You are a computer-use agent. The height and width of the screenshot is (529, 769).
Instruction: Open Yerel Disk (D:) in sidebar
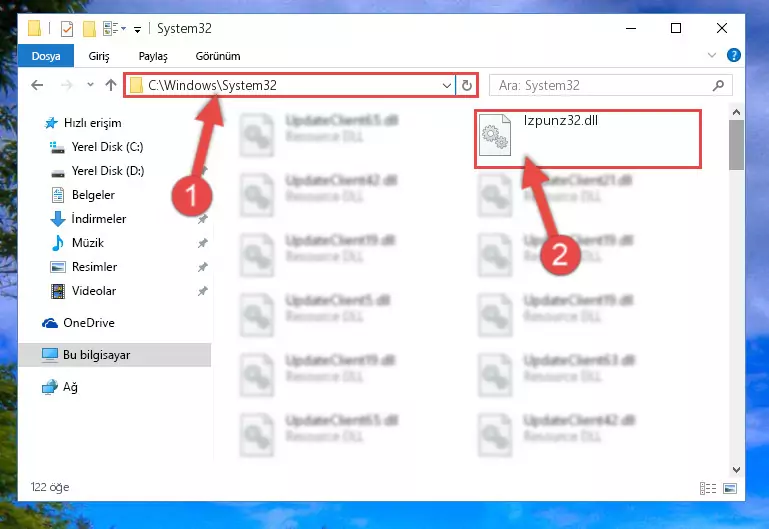pyautogui.click(x=107, y=171)
